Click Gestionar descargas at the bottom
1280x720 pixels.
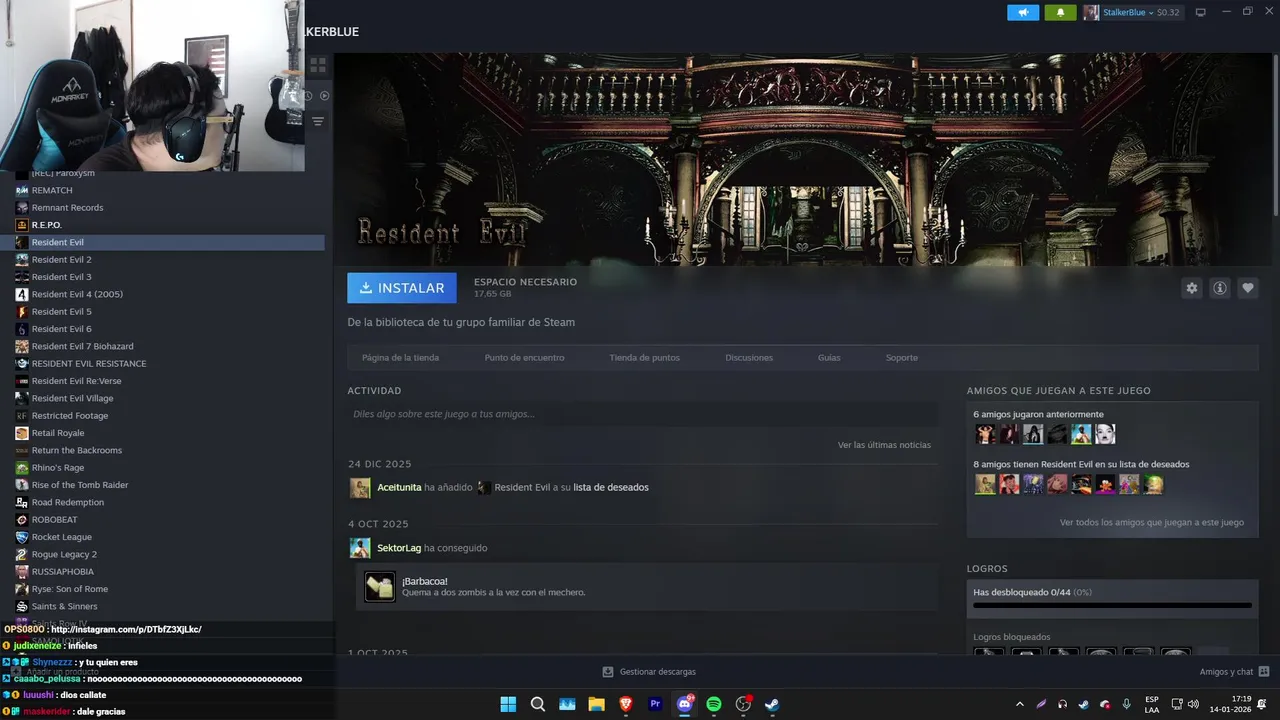(649, 672)
